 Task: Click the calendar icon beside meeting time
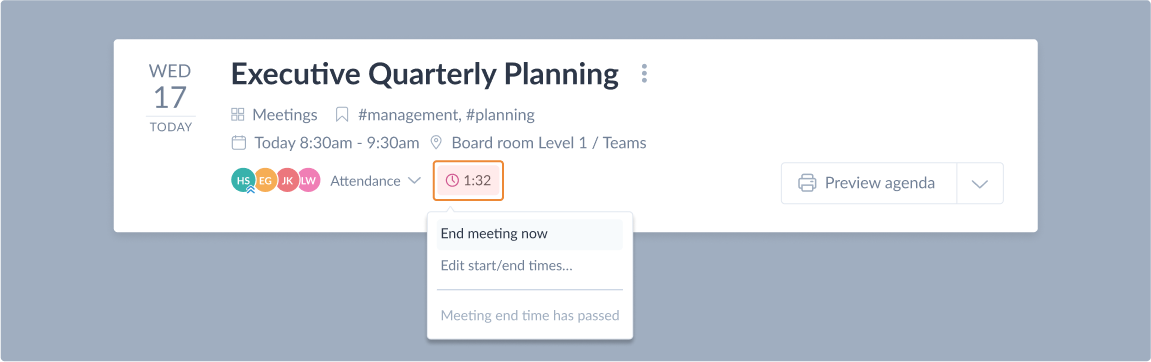[238, 142]
